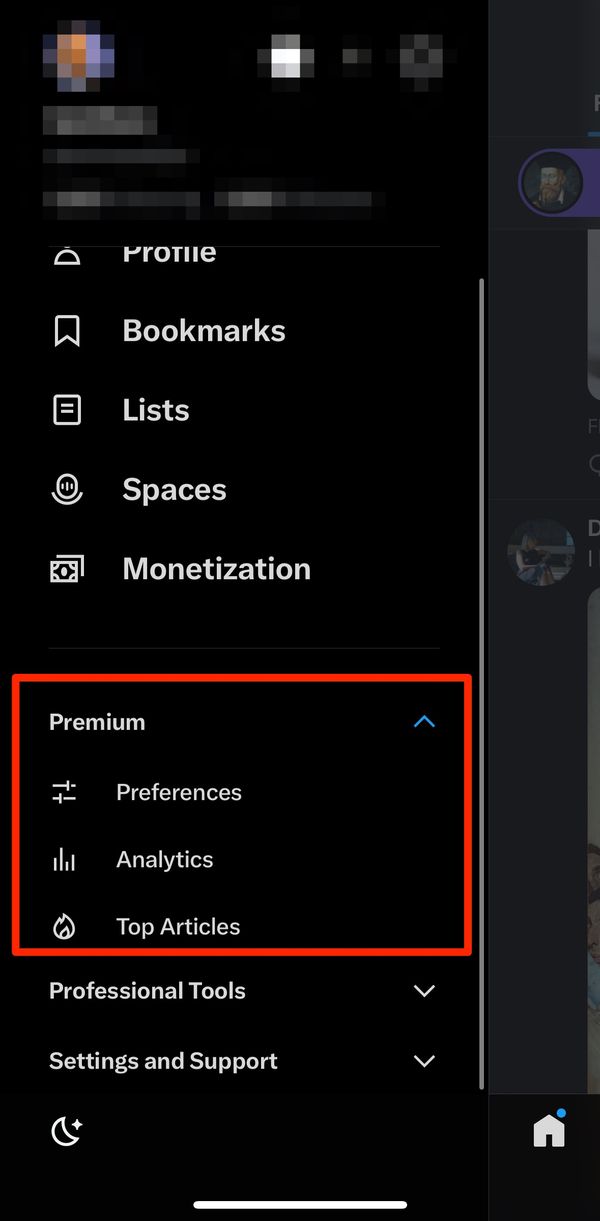Image resolution: width=600 pixels, height=1221 pixels.
Task: Click the Monetization money icon
Action: 66,568
